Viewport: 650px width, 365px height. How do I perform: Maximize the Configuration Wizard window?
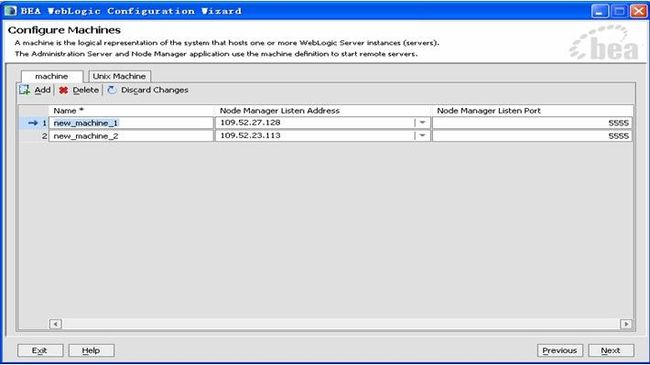click(619, 11)
